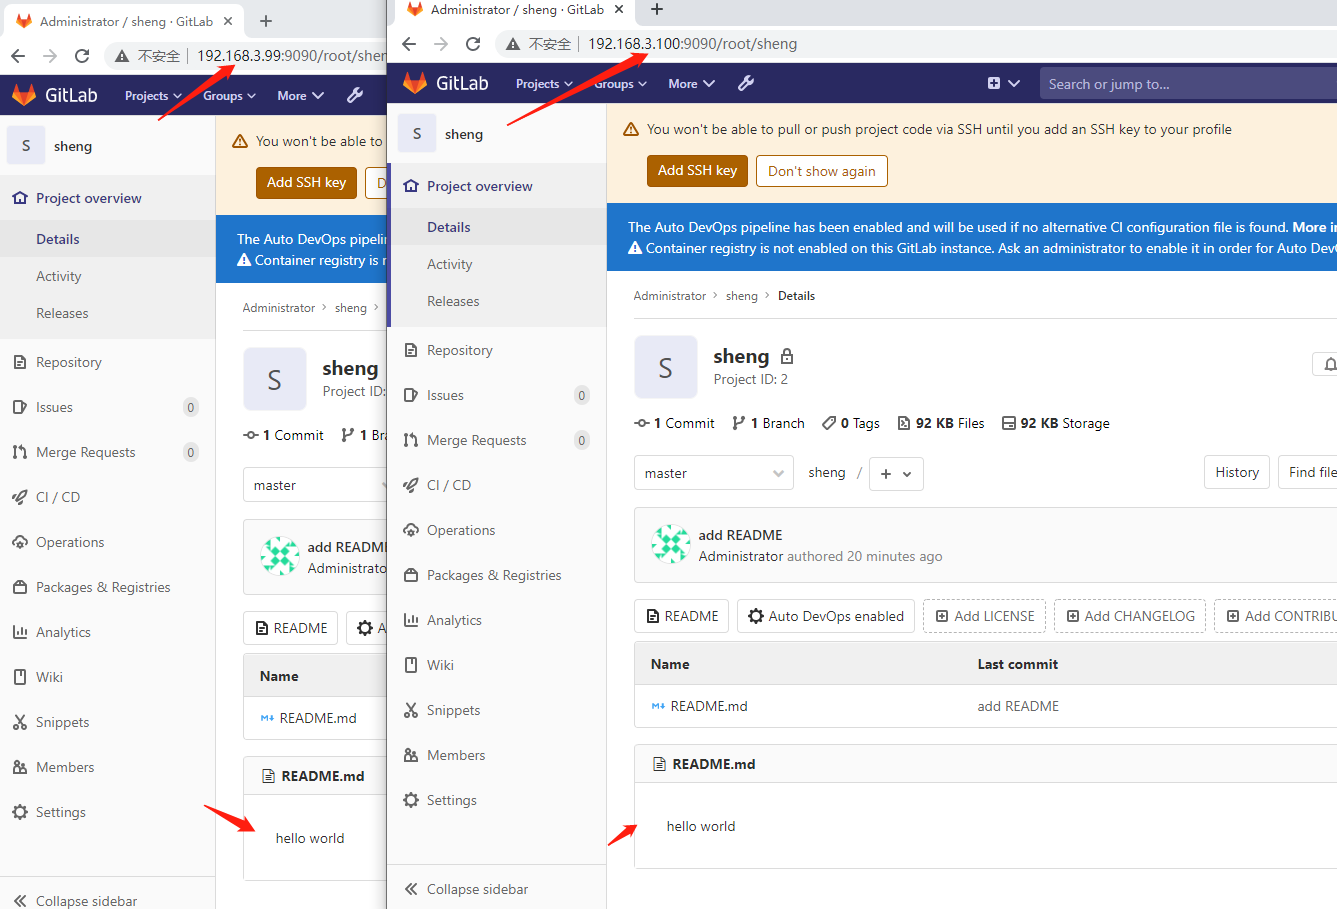The image size is (1337, 909).
Task: Click the GitLab fox logo in front window
Action: [415, 83]
